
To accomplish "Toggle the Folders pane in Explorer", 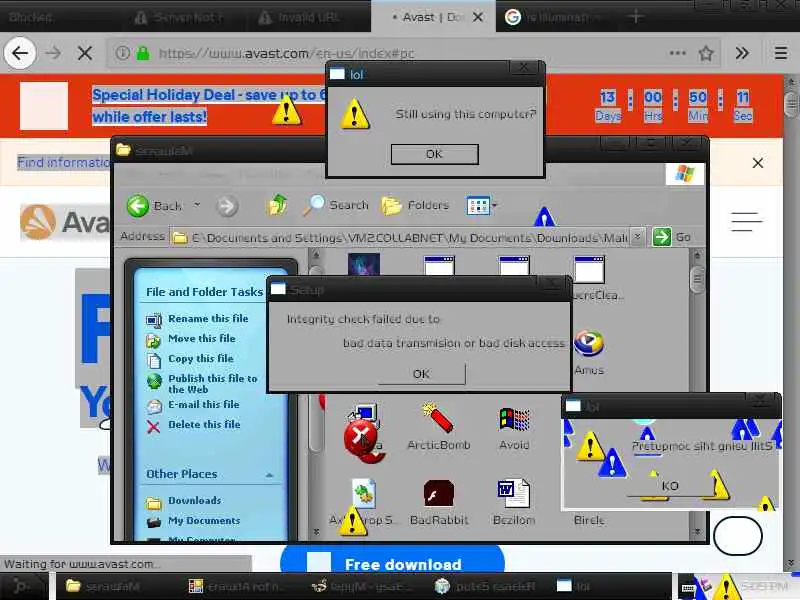I will 415,205.
